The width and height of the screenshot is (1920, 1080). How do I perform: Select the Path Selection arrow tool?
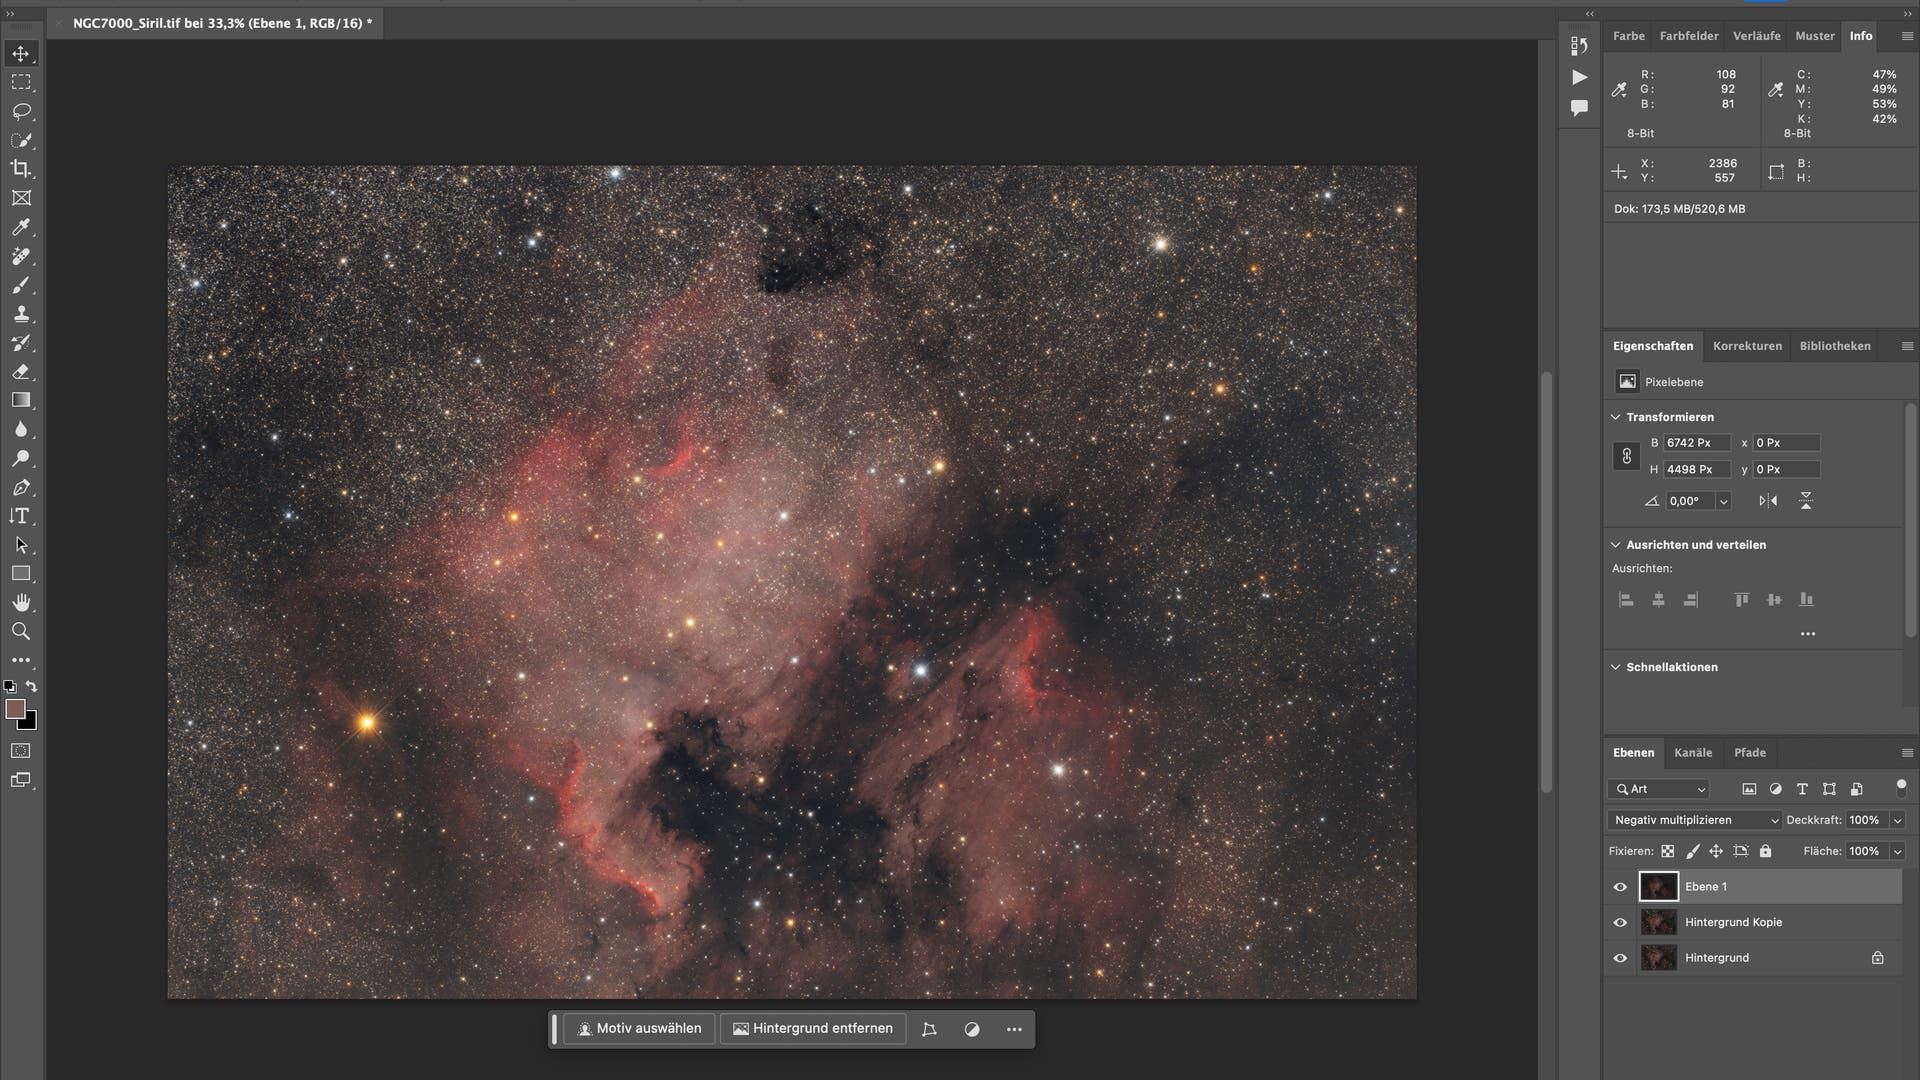point(21,545)
